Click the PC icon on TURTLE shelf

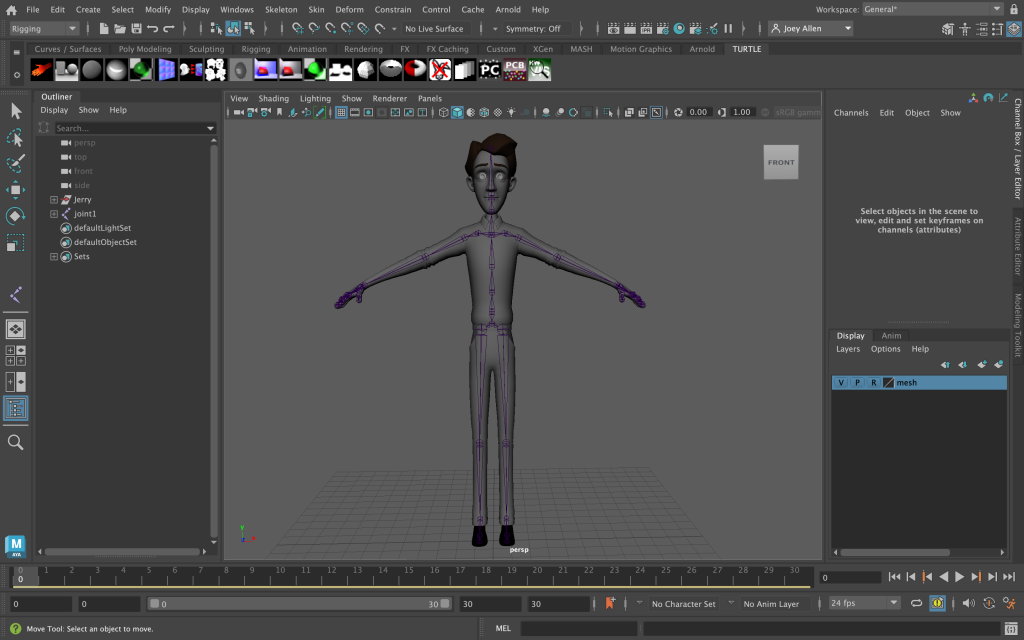click(489, 70)
